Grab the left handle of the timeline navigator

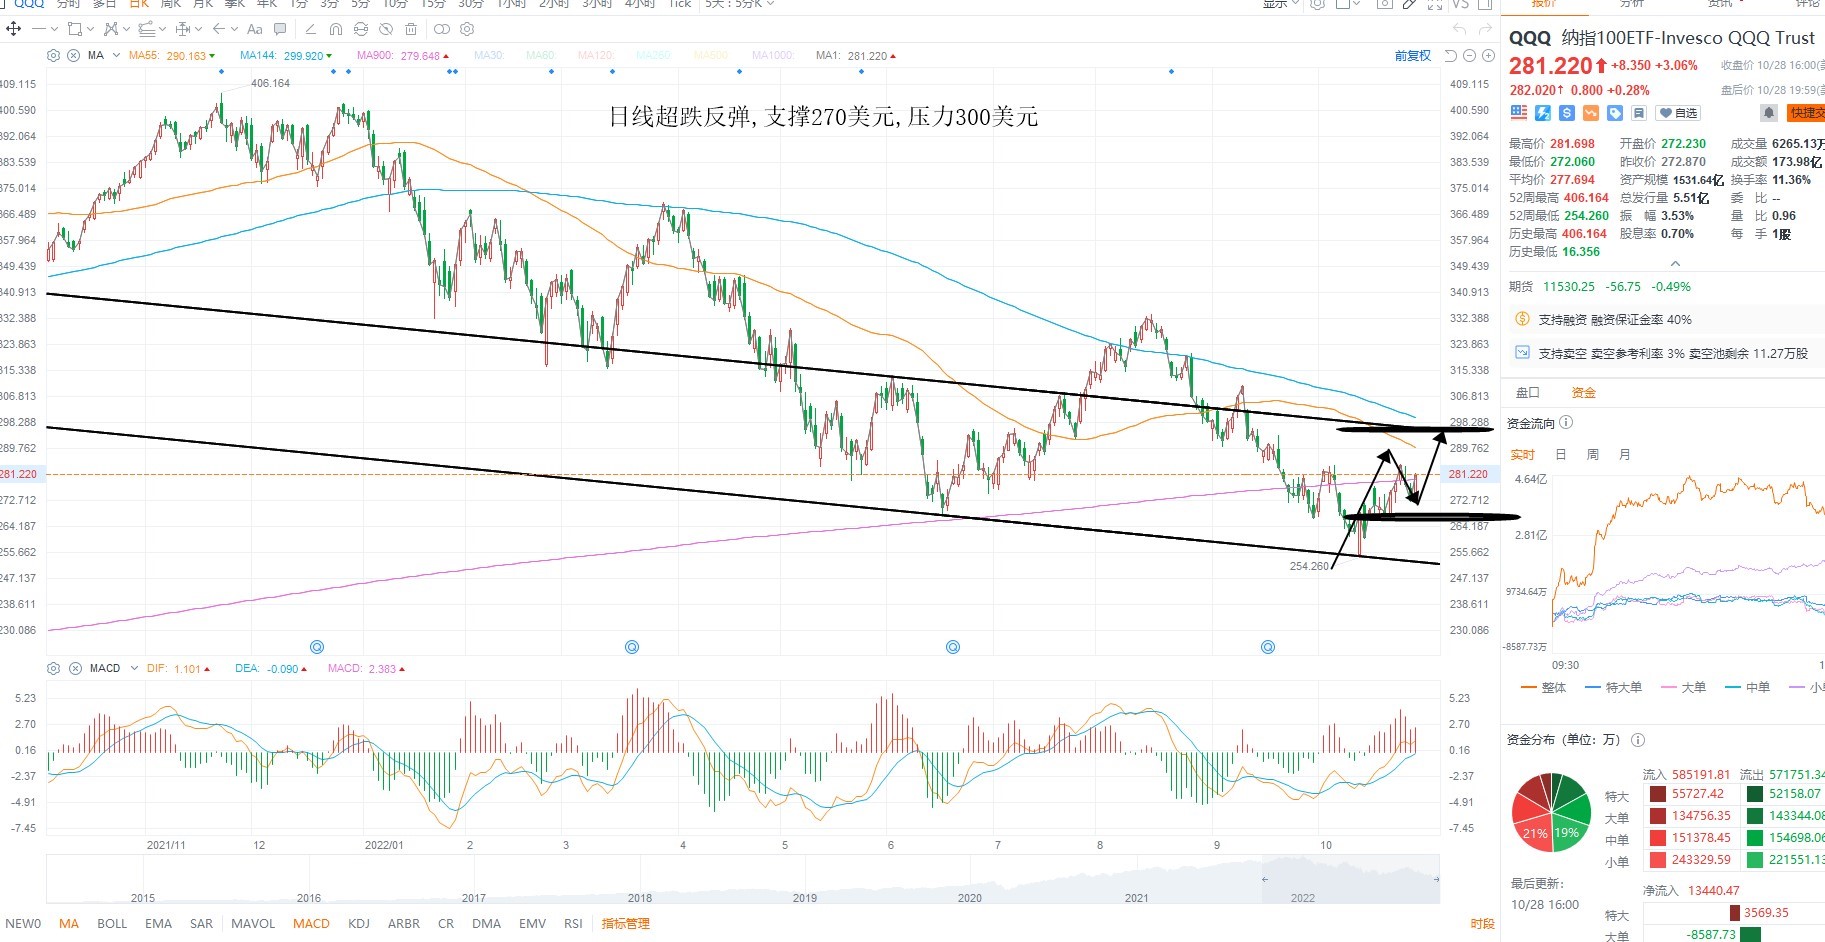click(x=1265, y=880)
